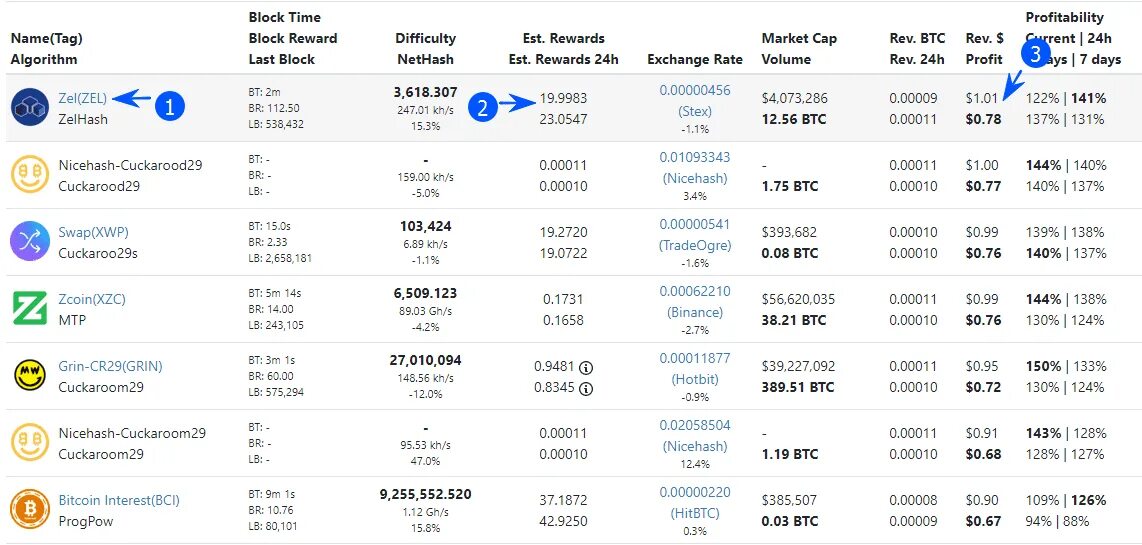1142x545 pixels.
Task: Click the Zel coin logo icon
Action: [30, 108]
